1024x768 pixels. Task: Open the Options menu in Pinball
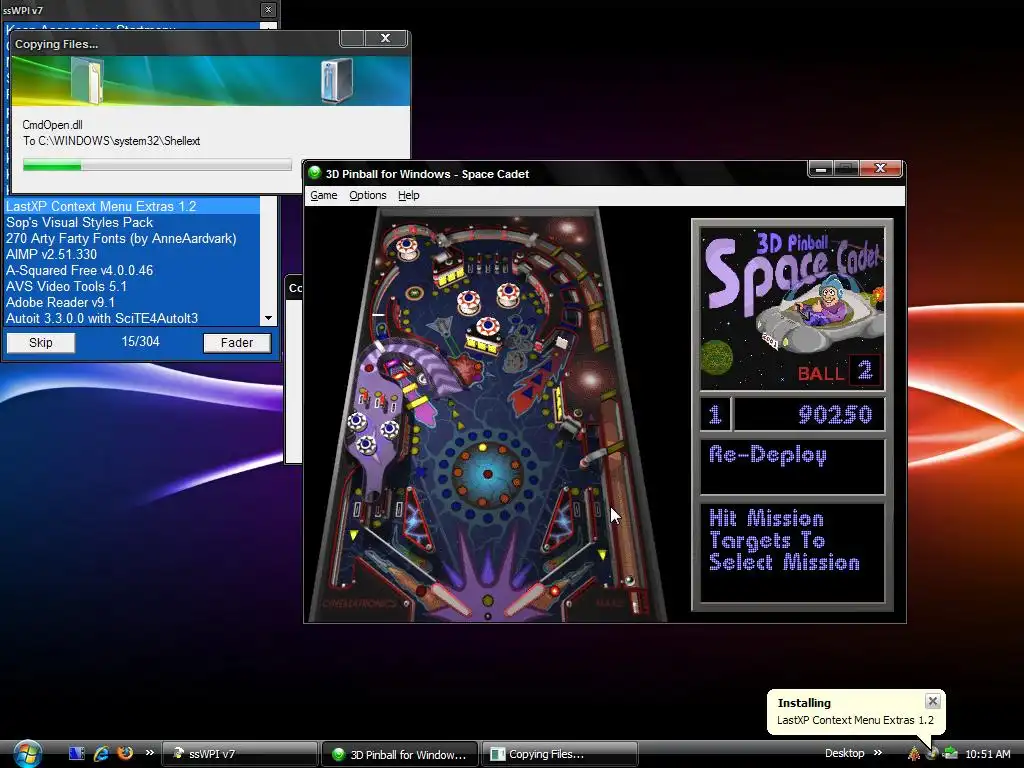click(x=368, y=195)
